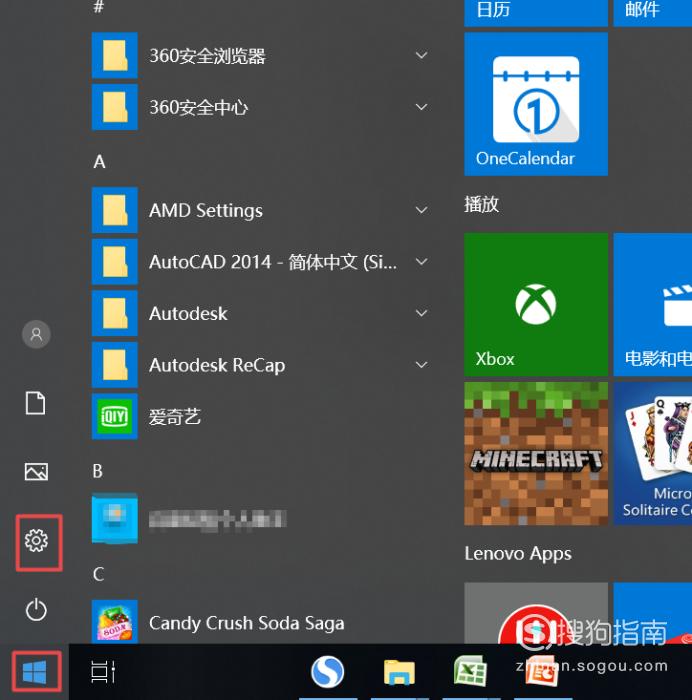Screen dimensions: 692x700
Task: Open the Documents icon in Start sidebar
Action: click(36, 403)
